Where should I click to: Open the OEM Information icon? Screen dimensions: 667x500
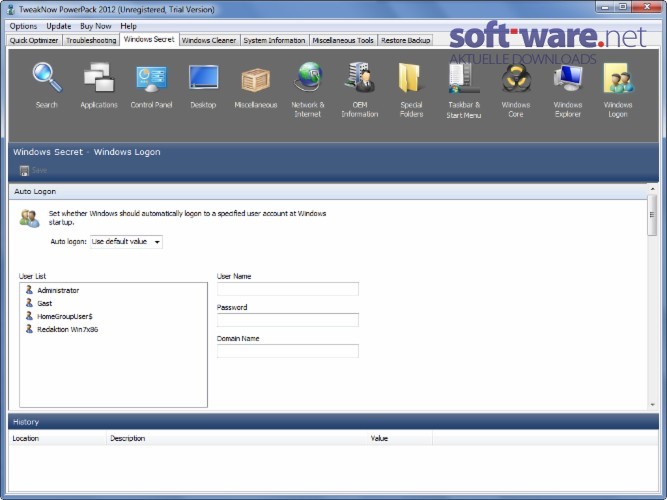(360, 77)
